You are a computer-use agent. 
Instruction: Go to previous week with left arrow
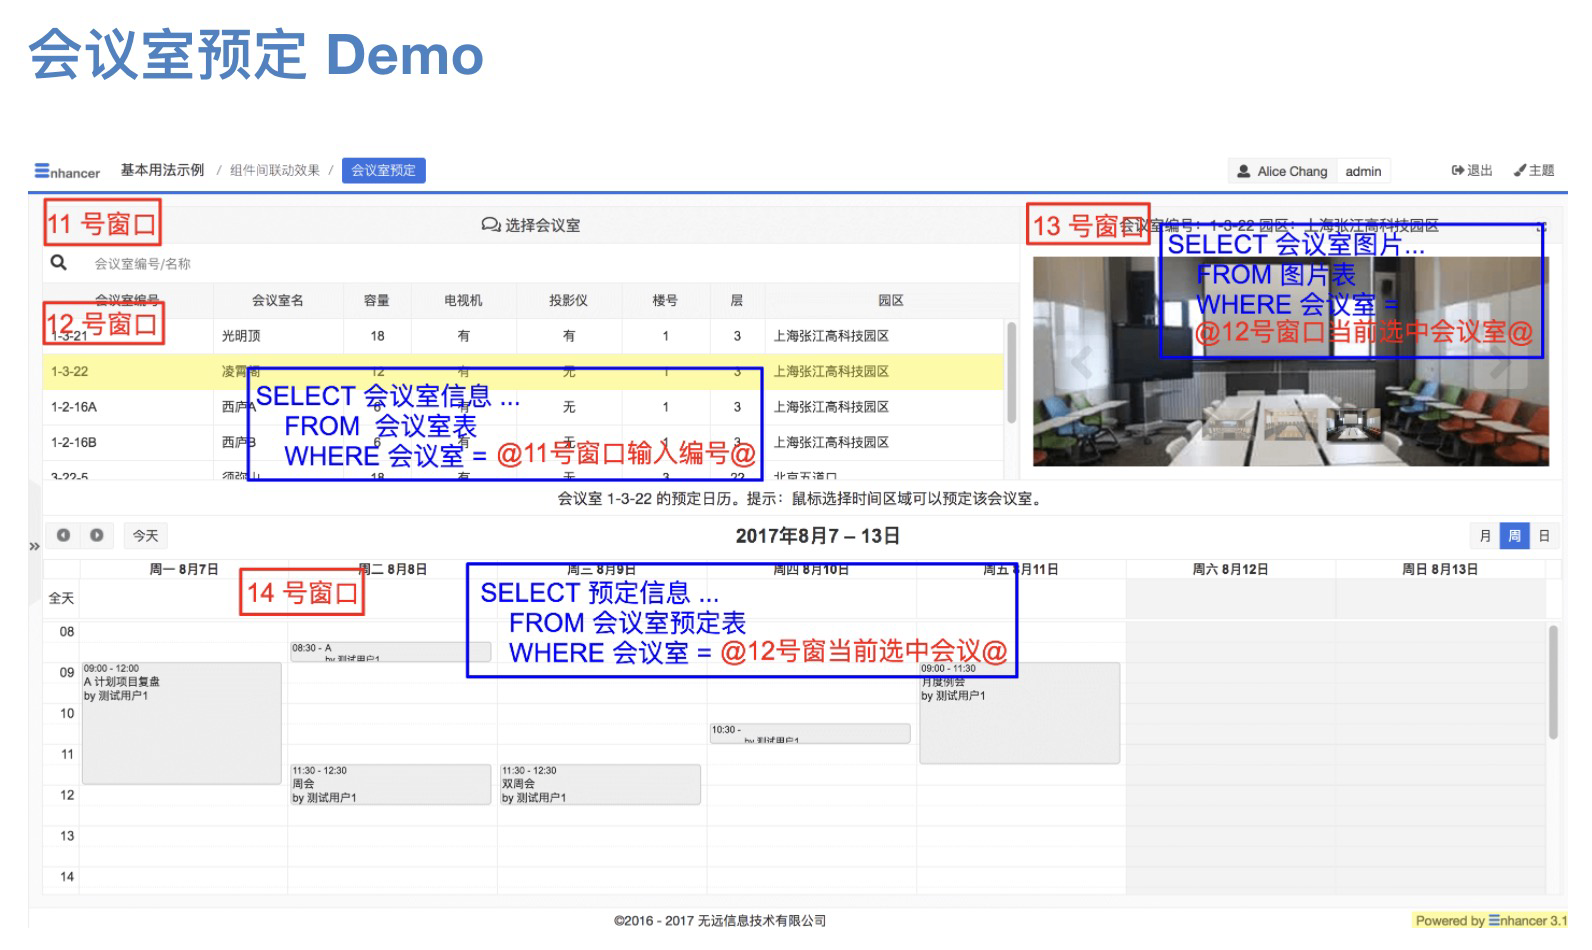point(64,535)
